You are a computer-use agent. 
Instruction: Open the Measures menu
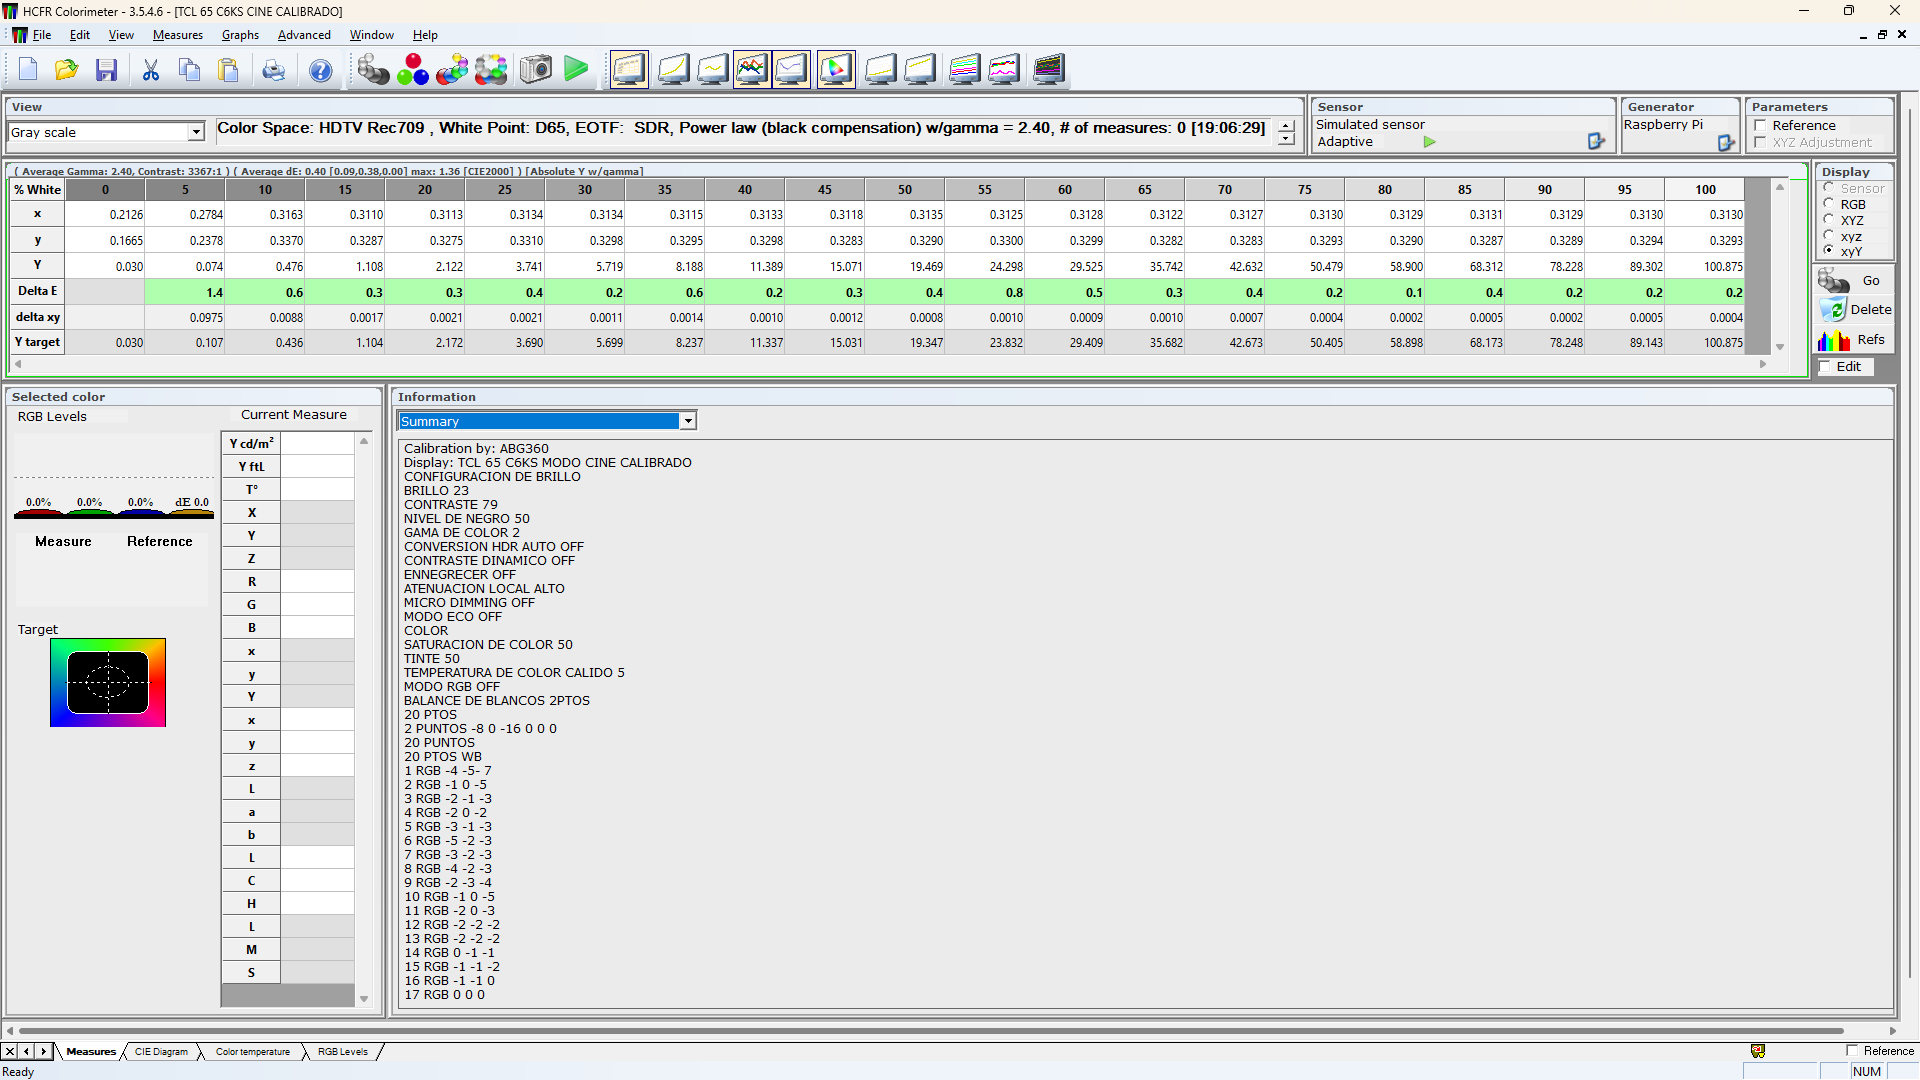[177, 35]
